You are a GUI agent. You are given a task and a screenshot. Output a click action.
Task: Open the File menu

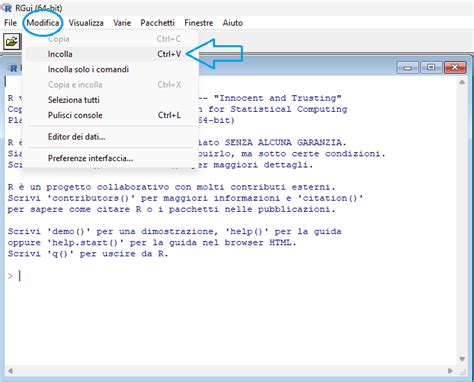(x=10, y=23)
